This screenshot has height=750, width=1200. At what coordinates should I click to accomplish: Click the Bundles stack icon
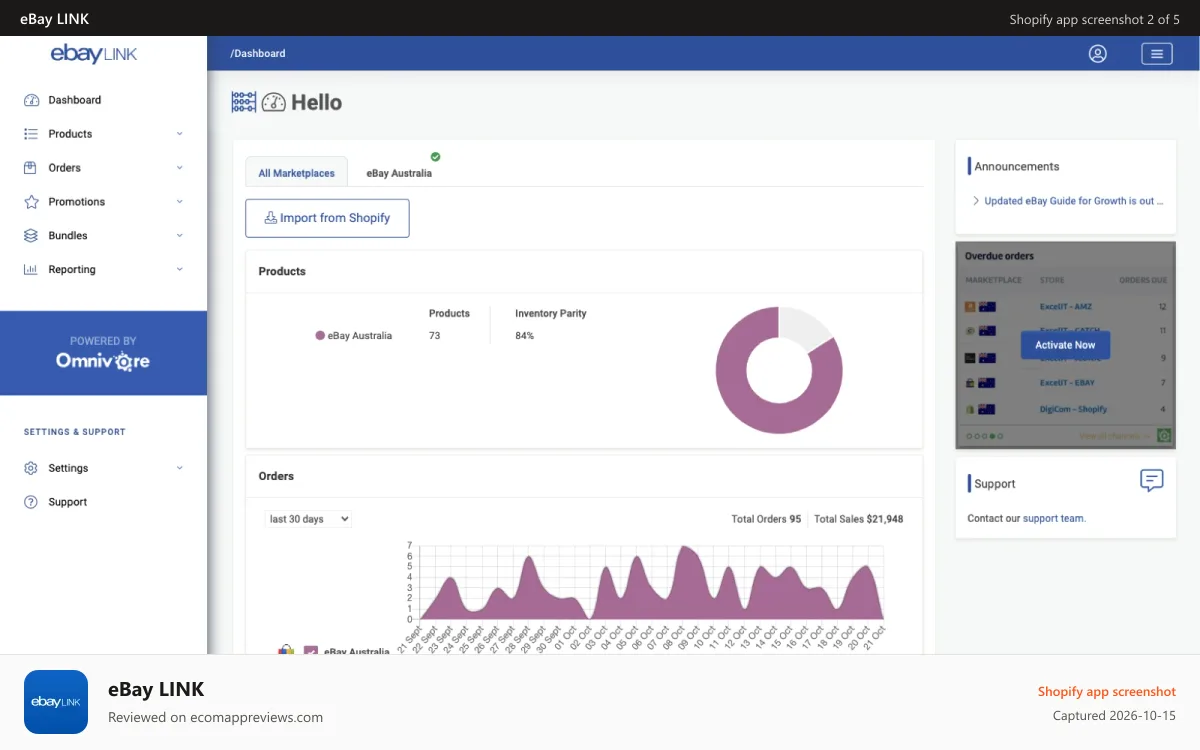pos(31,236)
